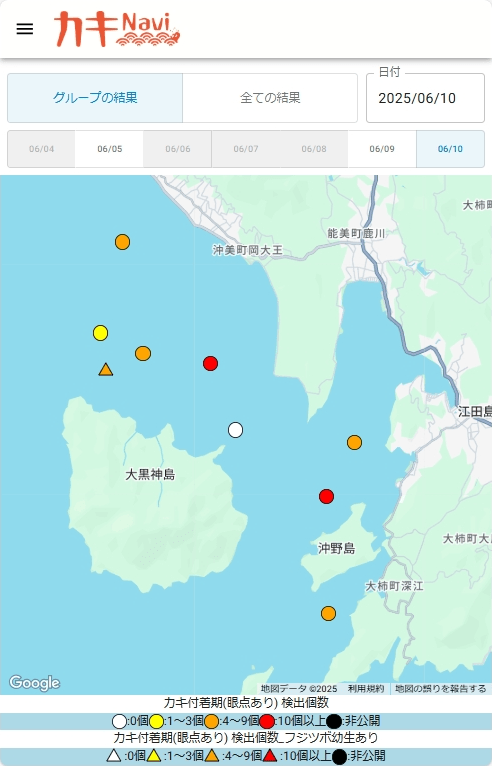
Task: Open 地図の誤りを報告する link
Action: point(440,688)
